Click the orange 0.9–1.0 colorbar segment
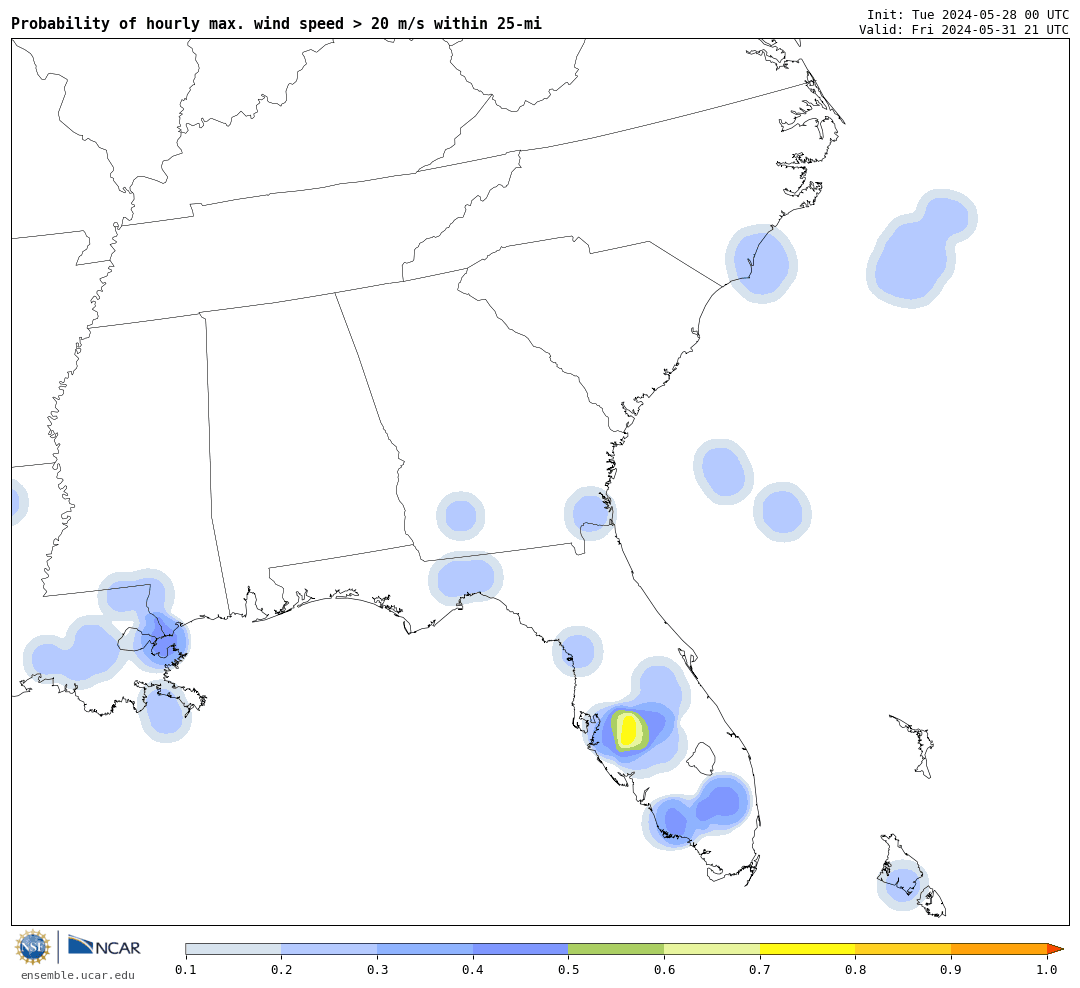Image resolution: width=1080 pixels, height=988 pixels. pyautogui.click(x=999, y=949)
